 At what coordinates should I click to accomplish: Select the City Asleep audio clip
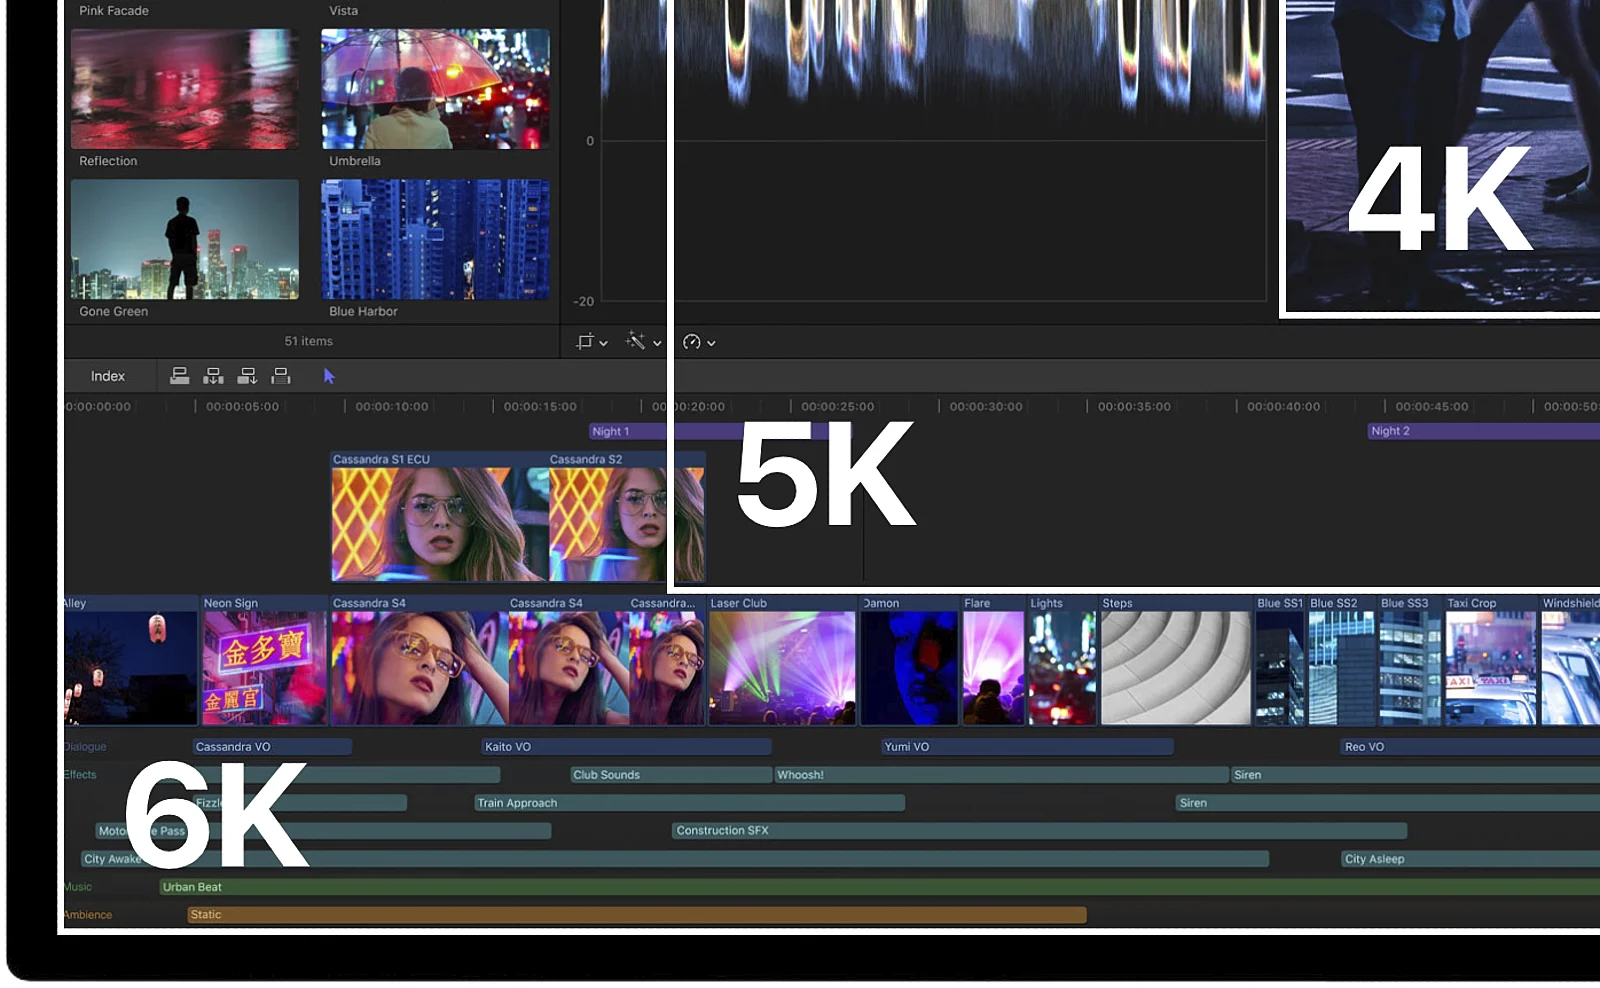click(x=1470, y=859)
